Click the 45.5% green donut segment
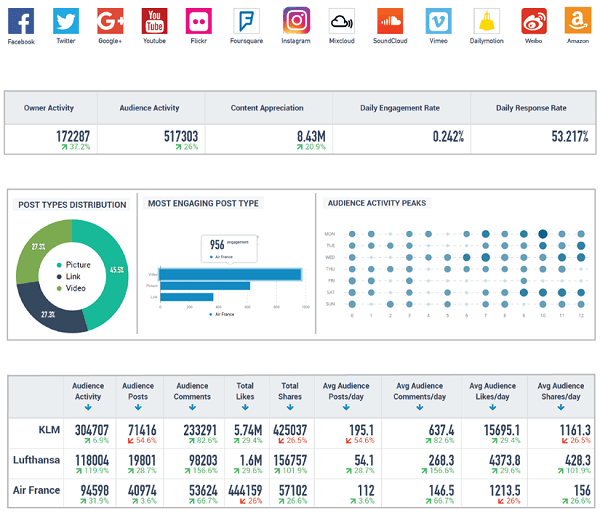Screen dimensions: 600x515 click(x=116, y=268)
